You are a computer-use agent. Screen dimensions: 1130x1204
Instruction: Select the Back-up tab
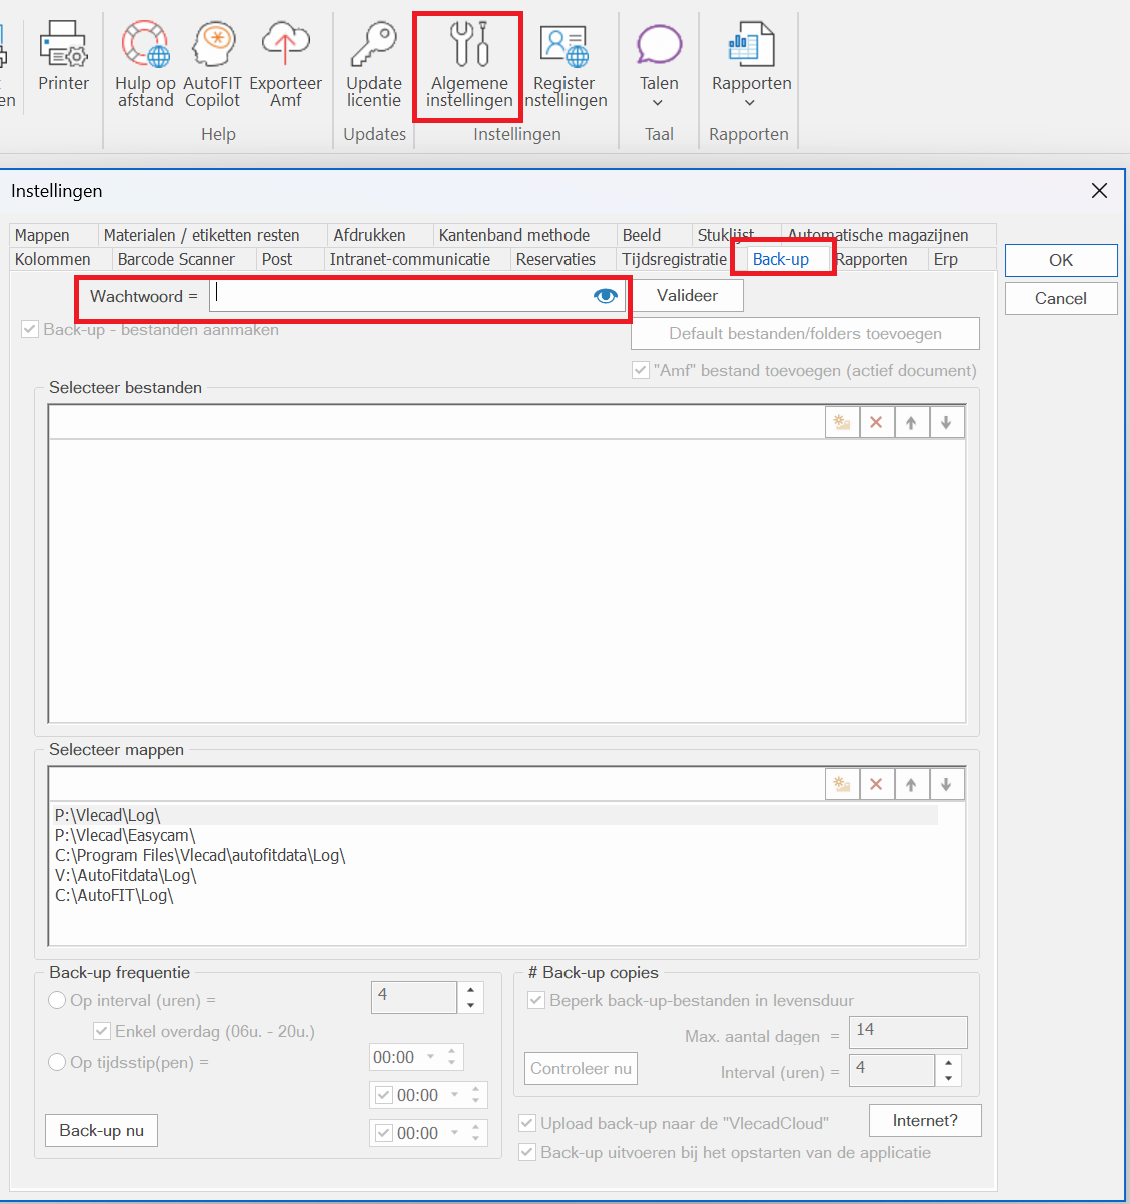[x=781, y=259]
